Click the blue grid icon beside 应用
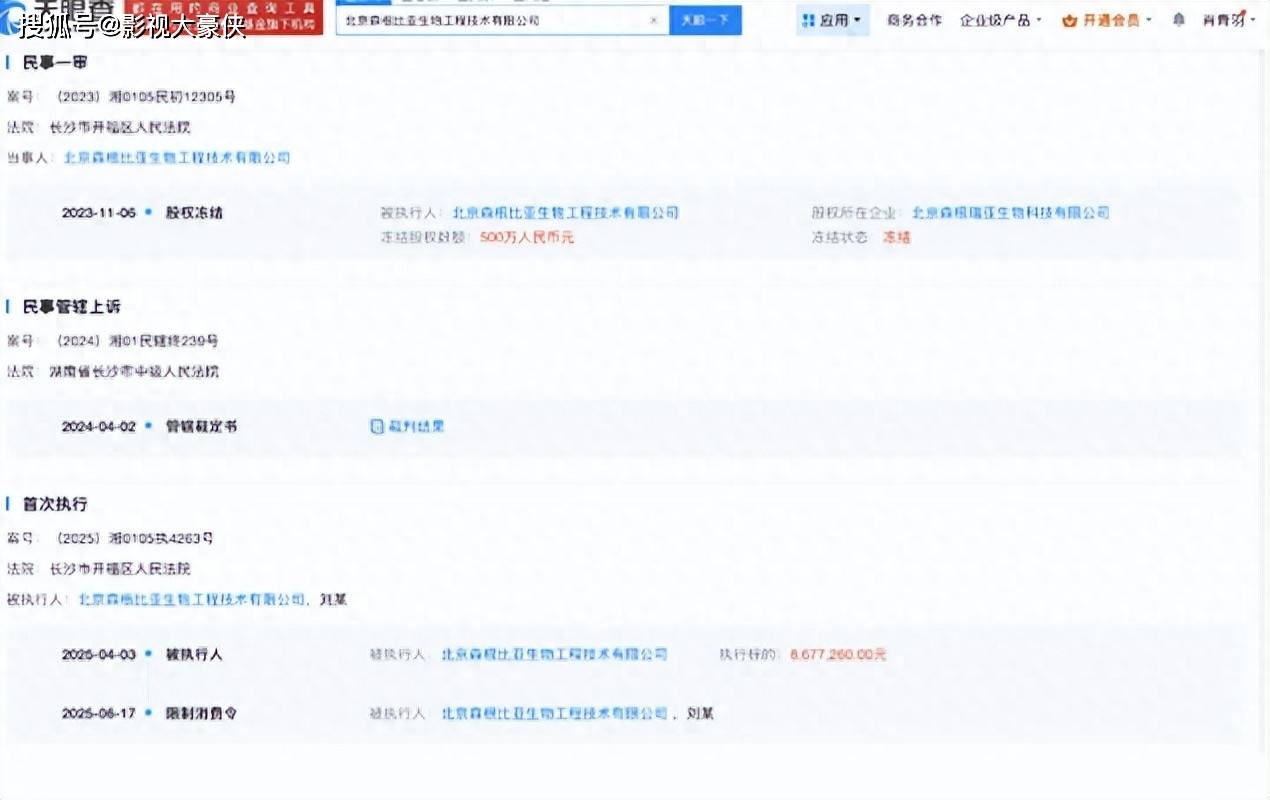This screenshot has width=1270, height=800. [x=806, y=18]
